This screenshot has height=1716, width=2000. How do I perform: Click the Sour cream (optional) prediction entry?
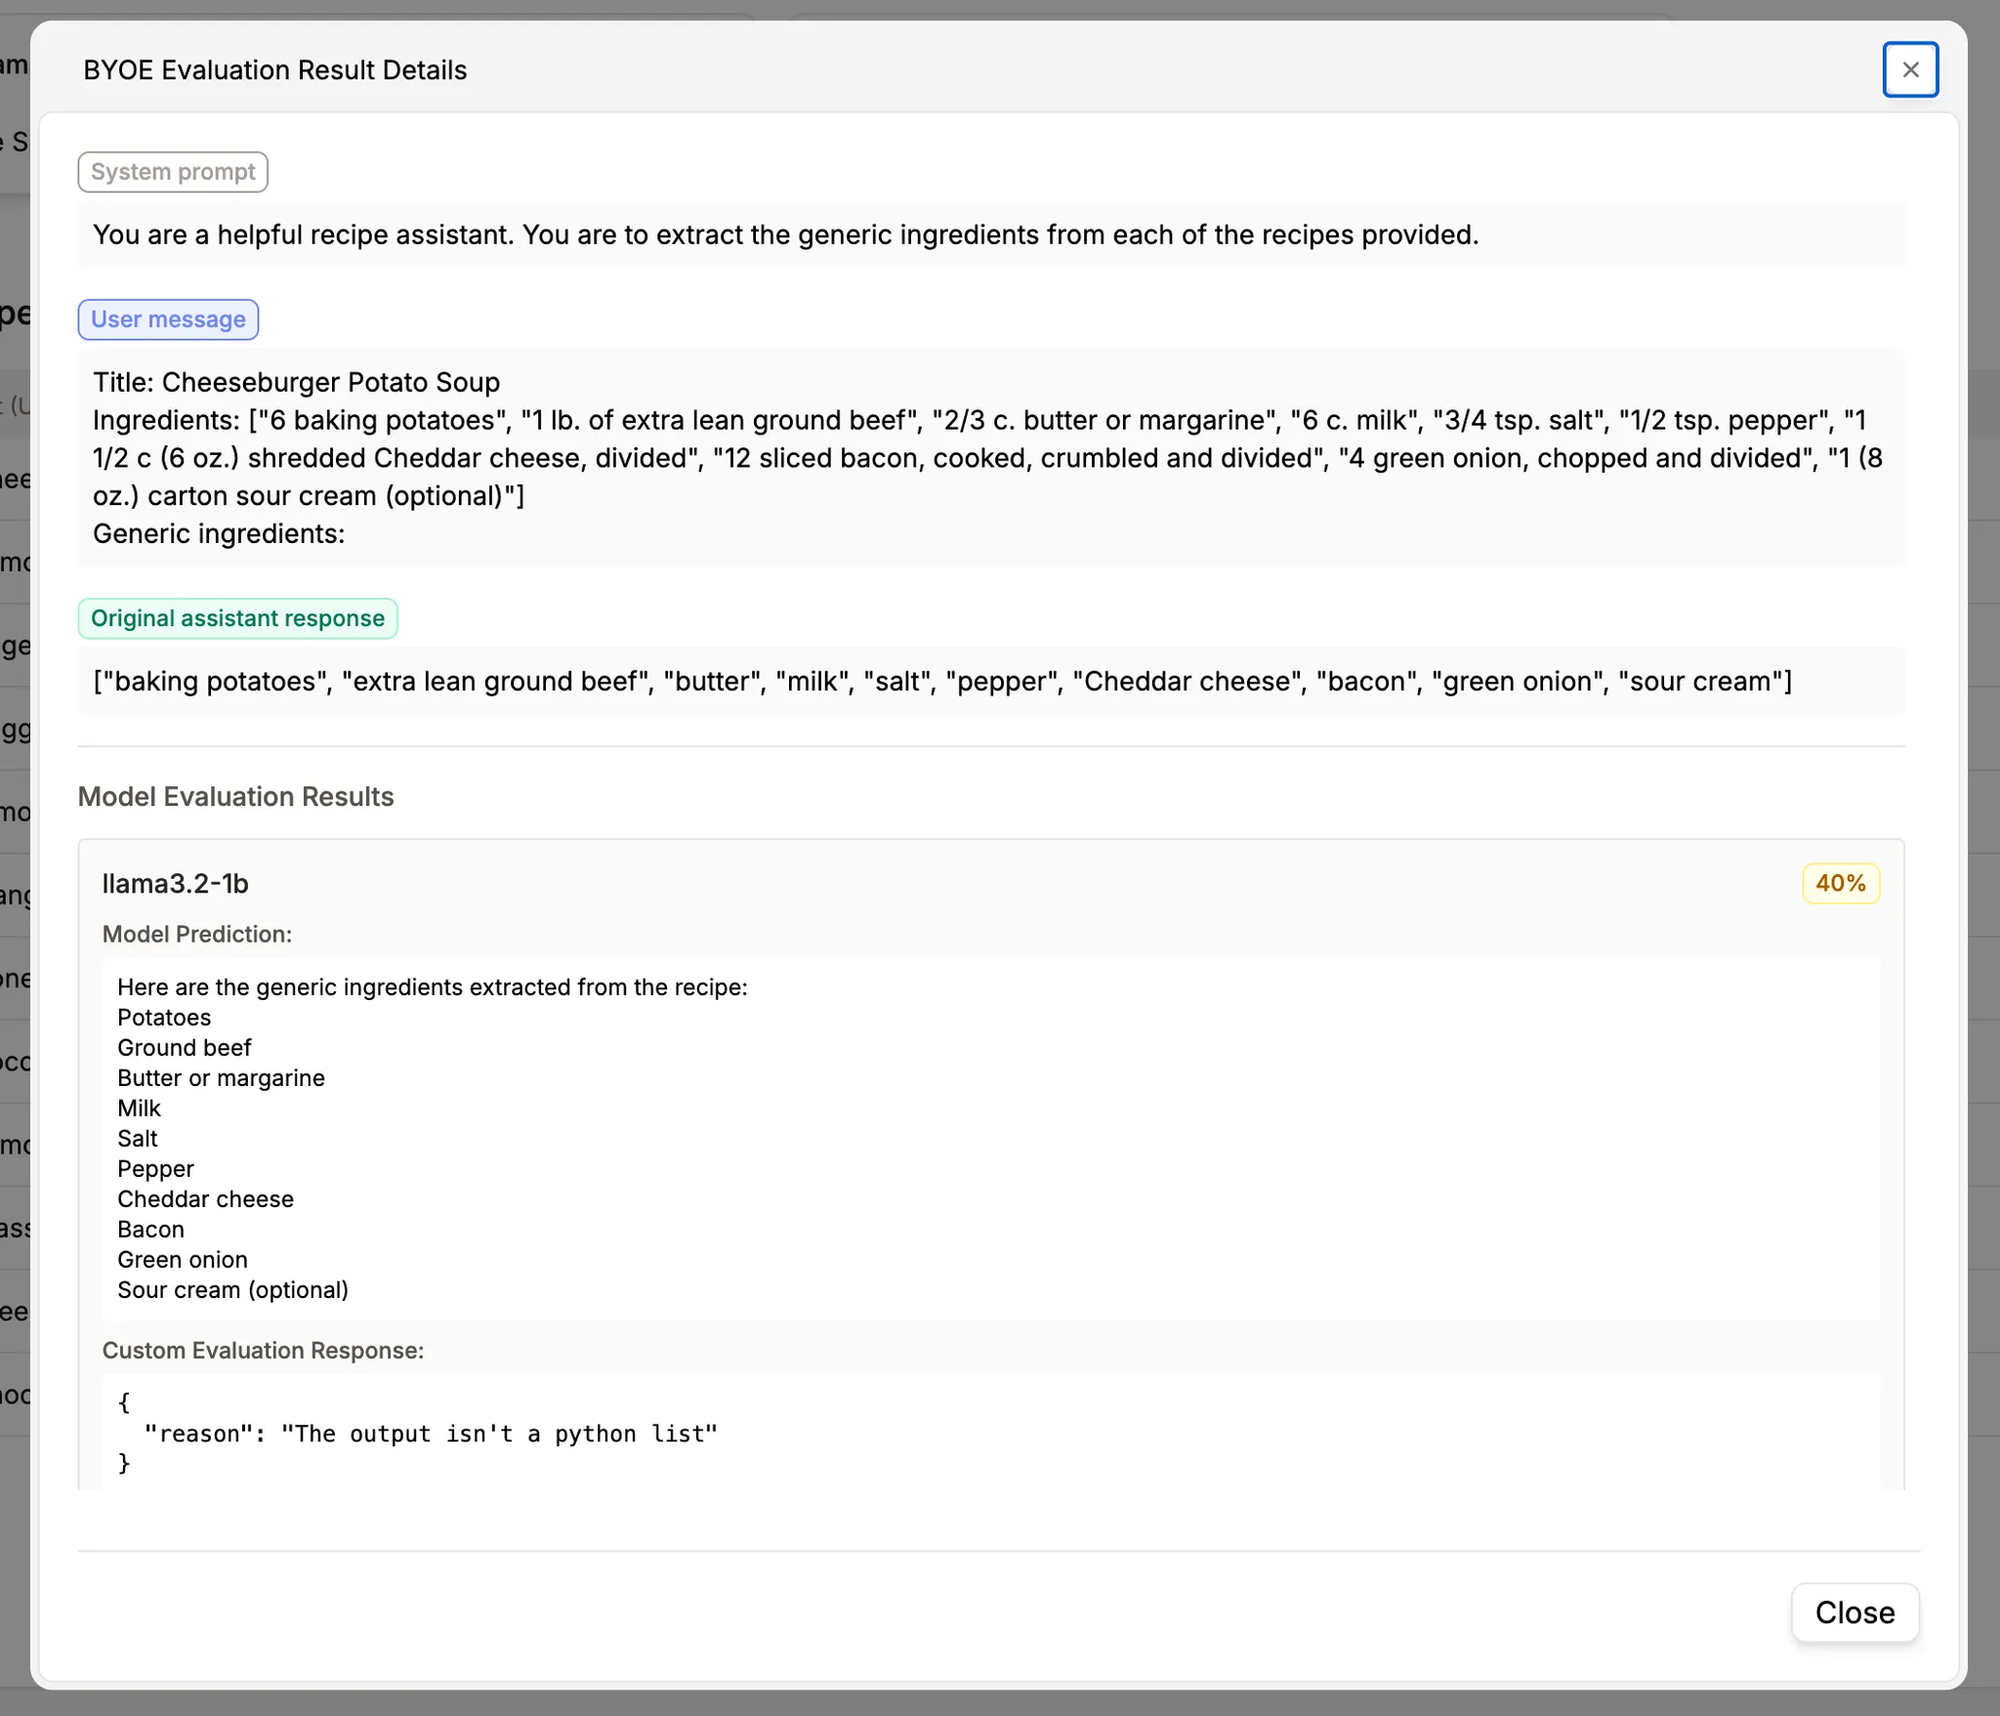pyautogui.click(x=232, y=1290)
